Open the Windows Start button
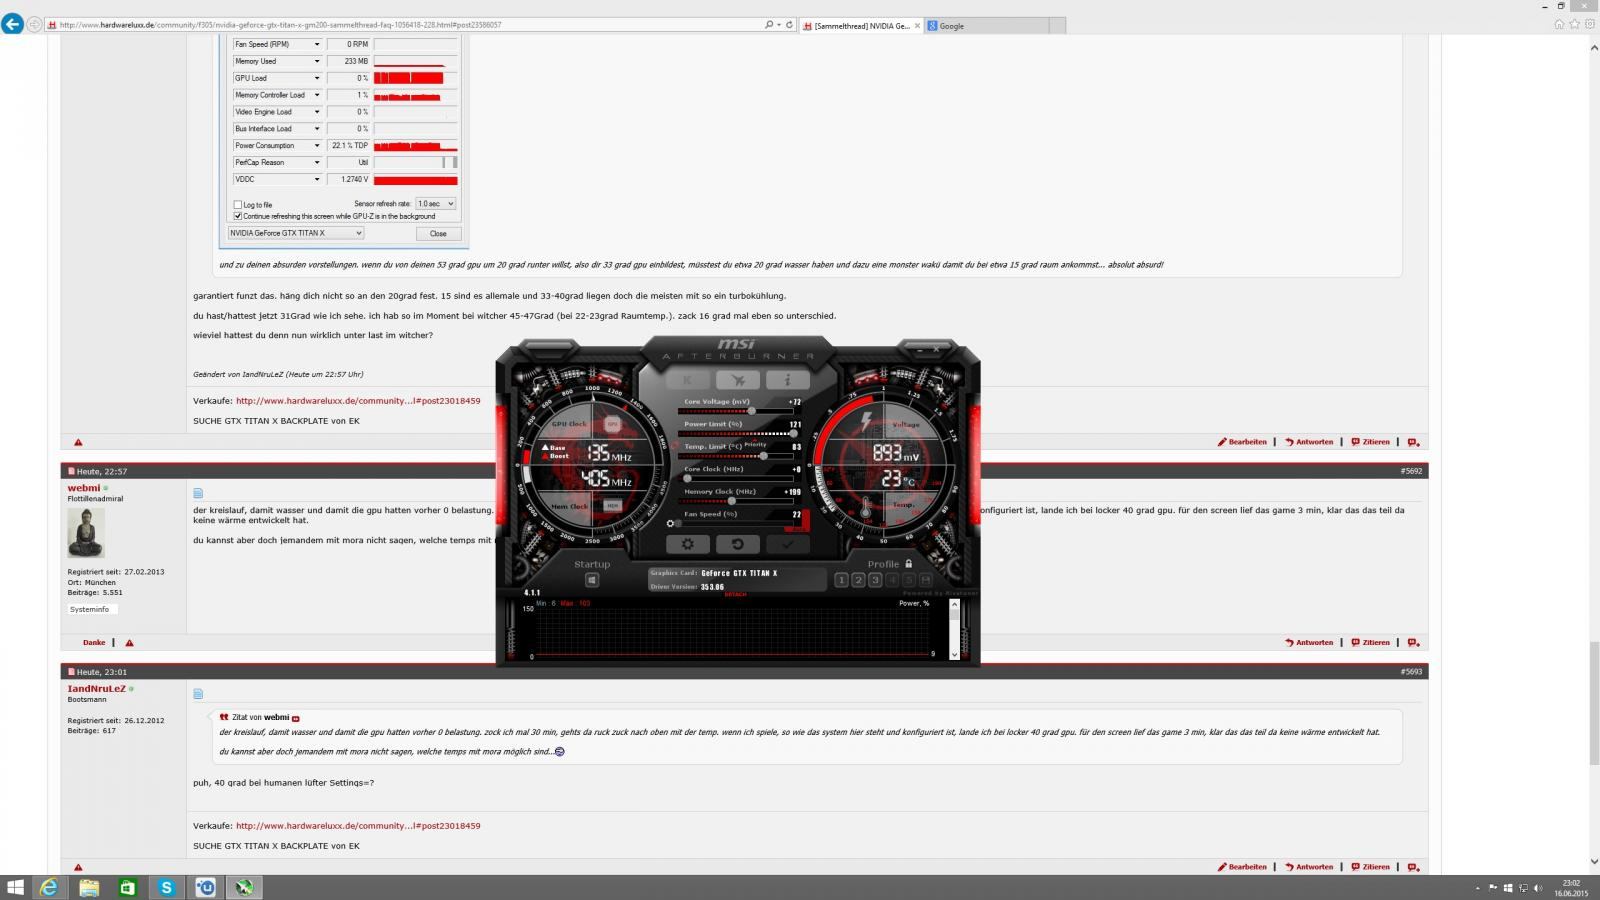This screenshot has height=900, width=1600. (15, 887)
